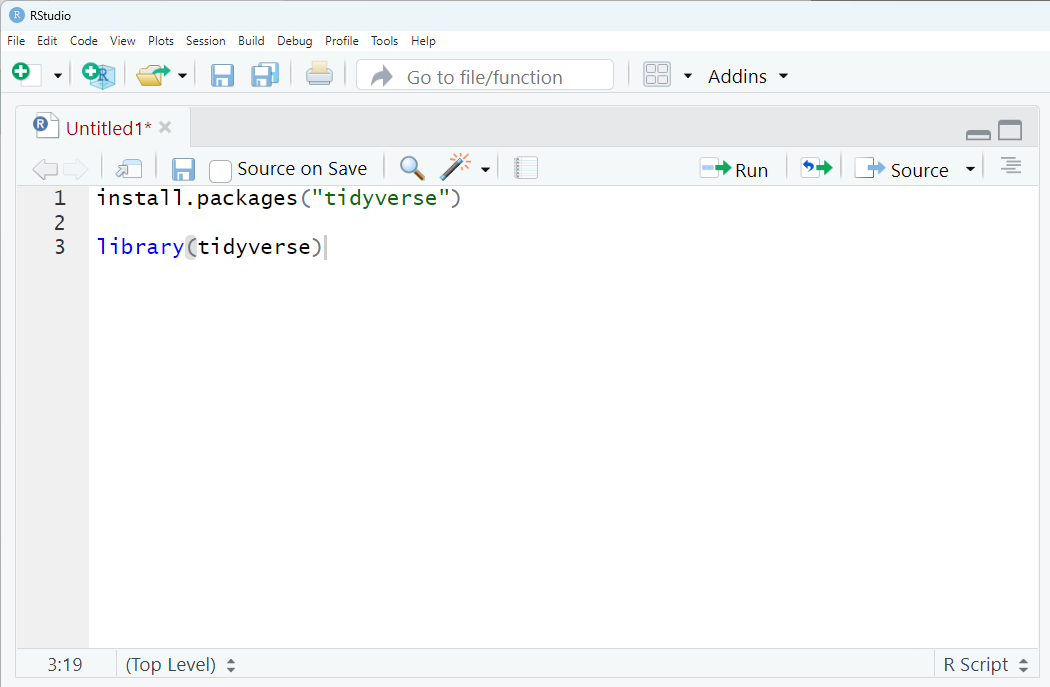Open Find/Replace magnifying glass
This screenshot has width=1050, height=687.
pyautogui.click(x=412, y=168)
